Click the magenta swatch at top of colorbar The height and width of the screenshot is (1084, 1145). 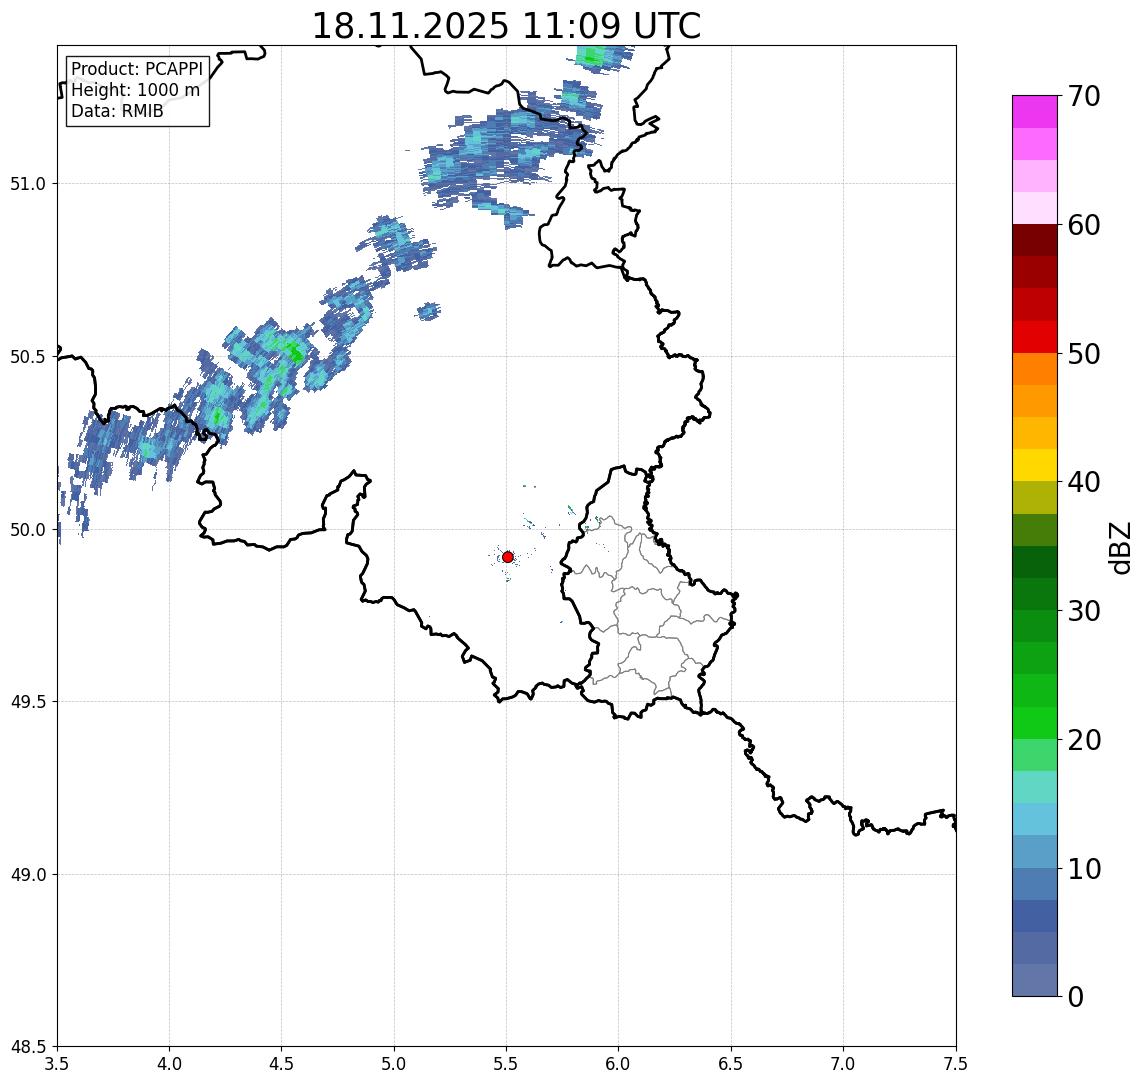click(x=1035, y=112)
